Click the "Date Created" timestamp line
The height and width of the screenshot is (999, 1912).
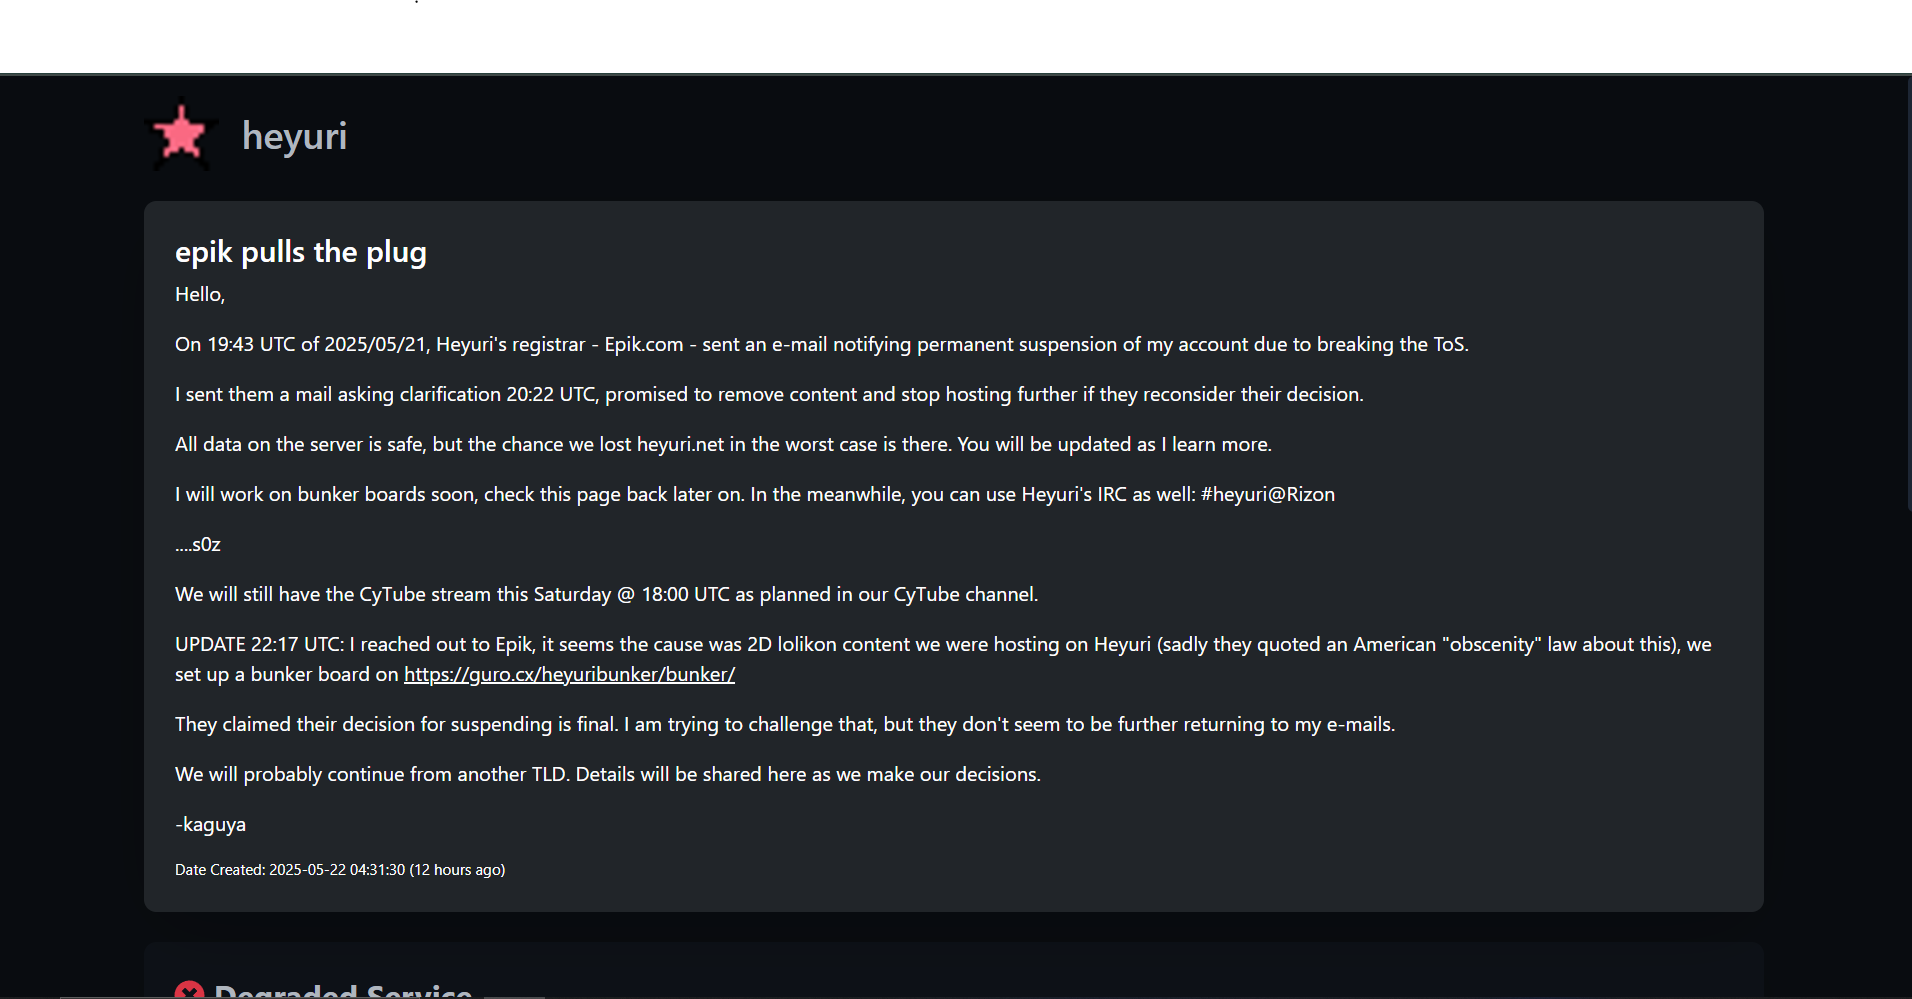[x=339, y=870]
